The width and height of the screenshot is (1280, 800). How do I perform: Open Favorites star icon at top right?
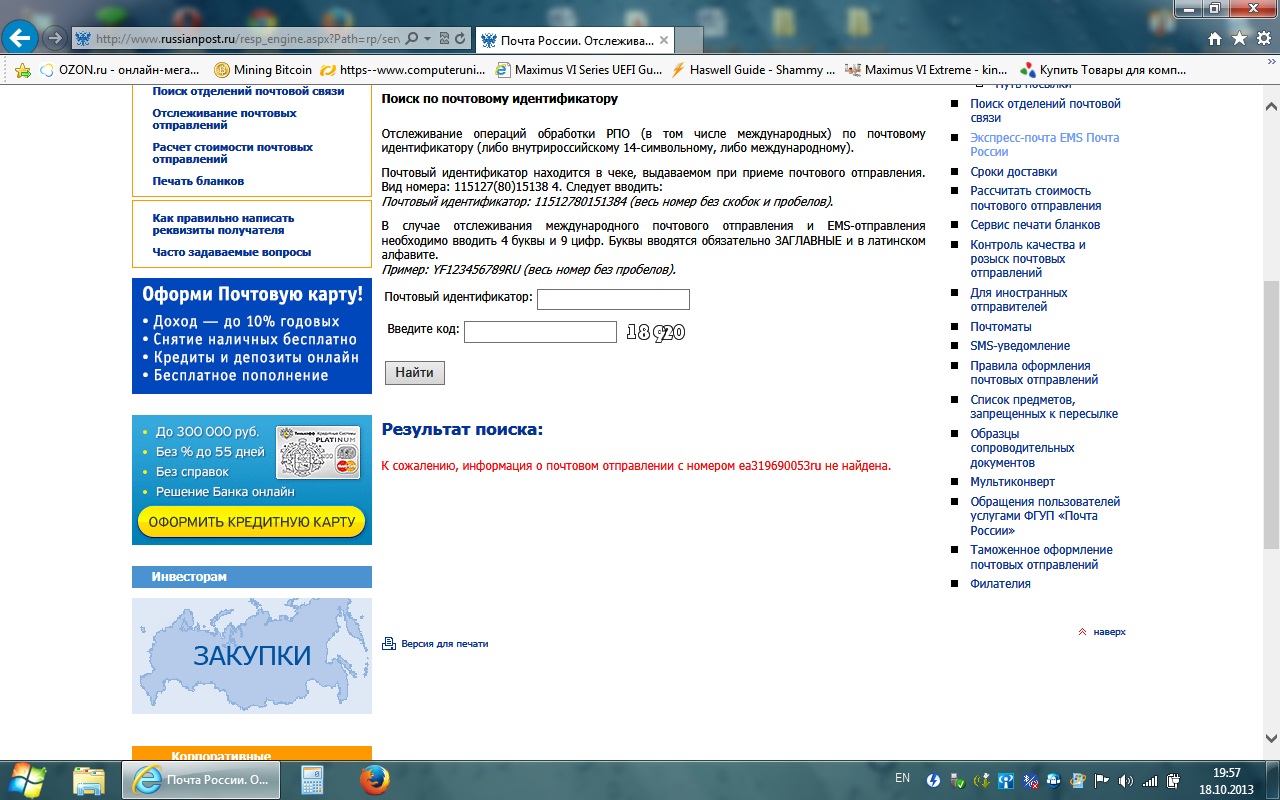pyautogui.click(x=1239, y=39)
